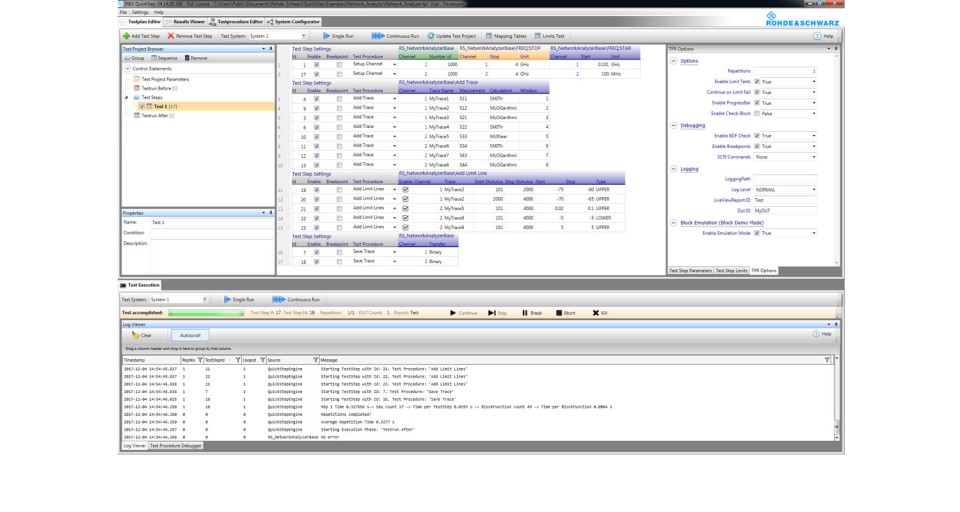
Task: Click the top toolbar Single Run play icon
Action: [x=326, y=36]
